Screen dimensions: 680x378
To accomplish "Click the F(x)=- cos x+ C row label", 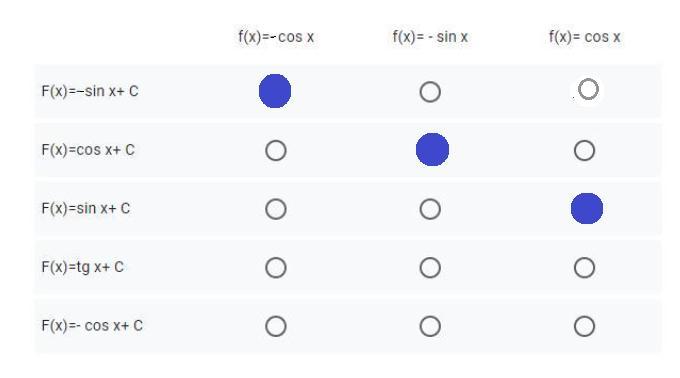I will pos(92,326).
